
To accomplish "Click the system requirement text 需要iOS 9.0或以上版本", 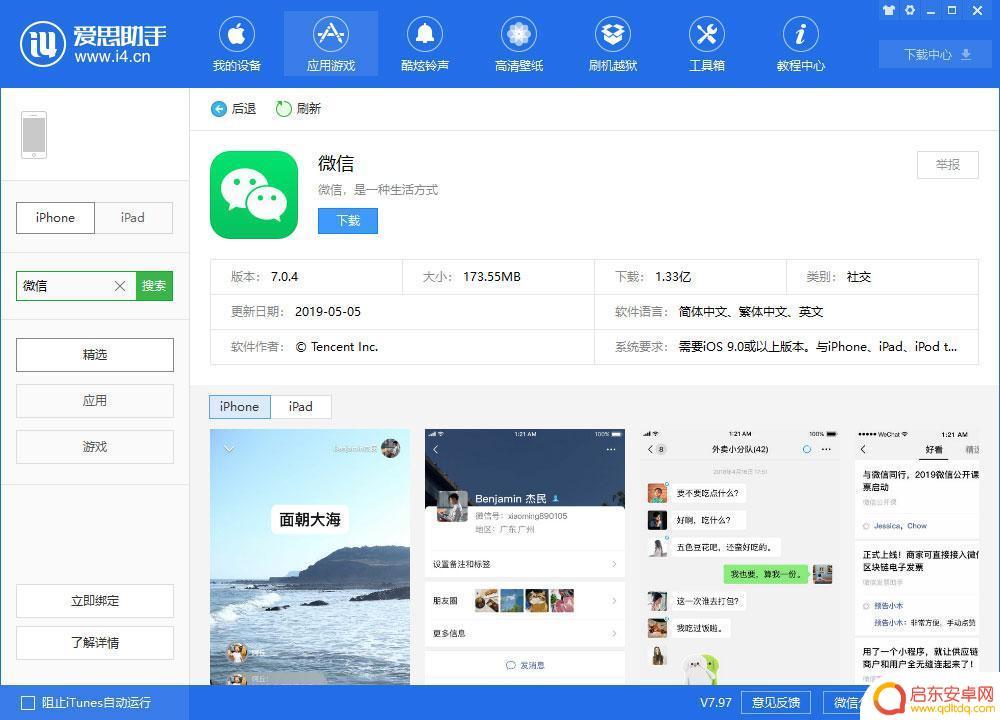I will coord(744,347).
